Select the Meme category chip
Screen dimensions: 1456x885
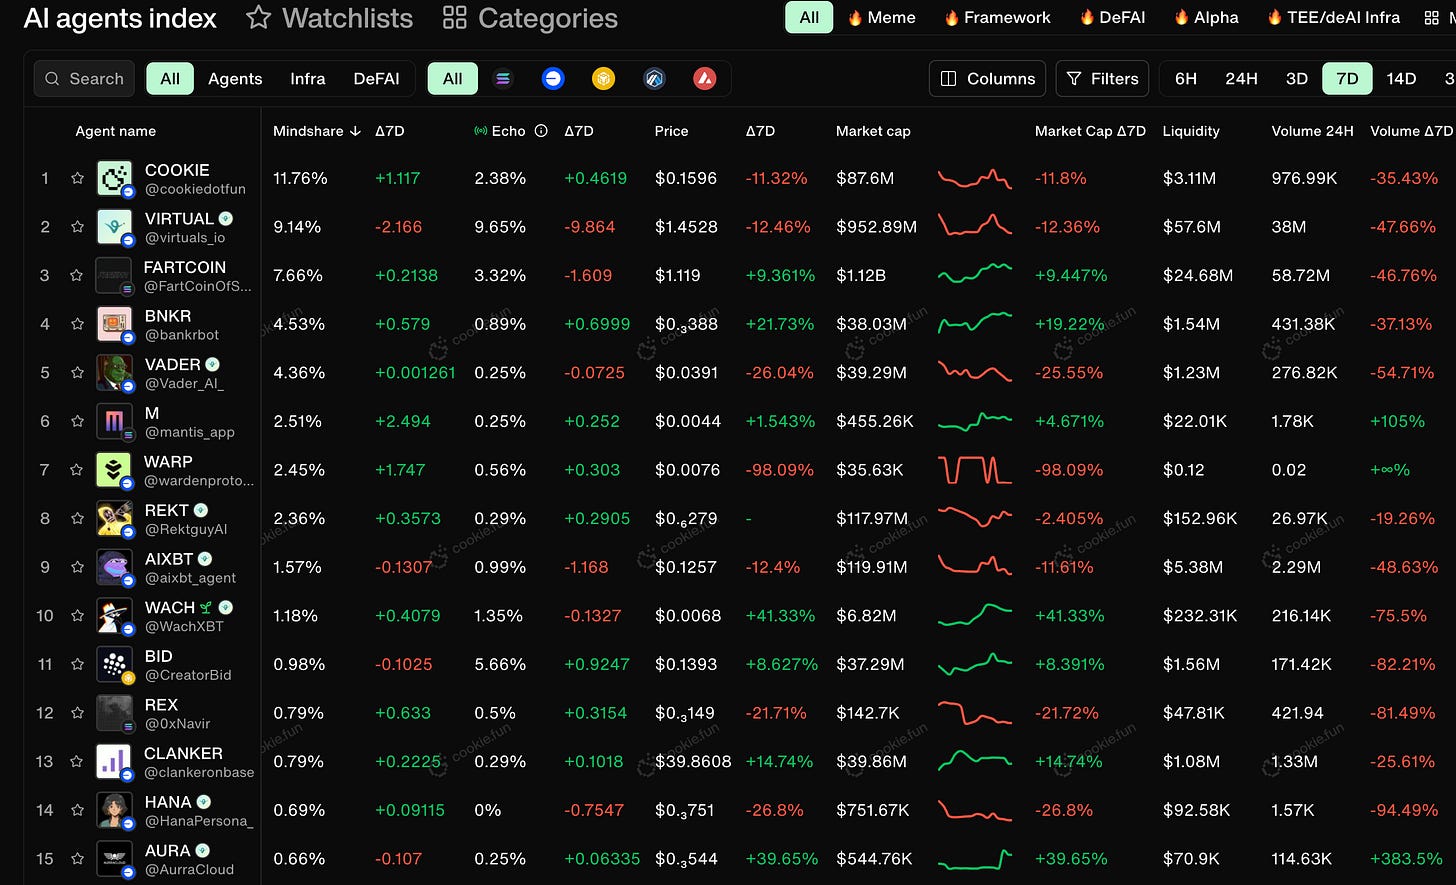click(x=881, y=17)
